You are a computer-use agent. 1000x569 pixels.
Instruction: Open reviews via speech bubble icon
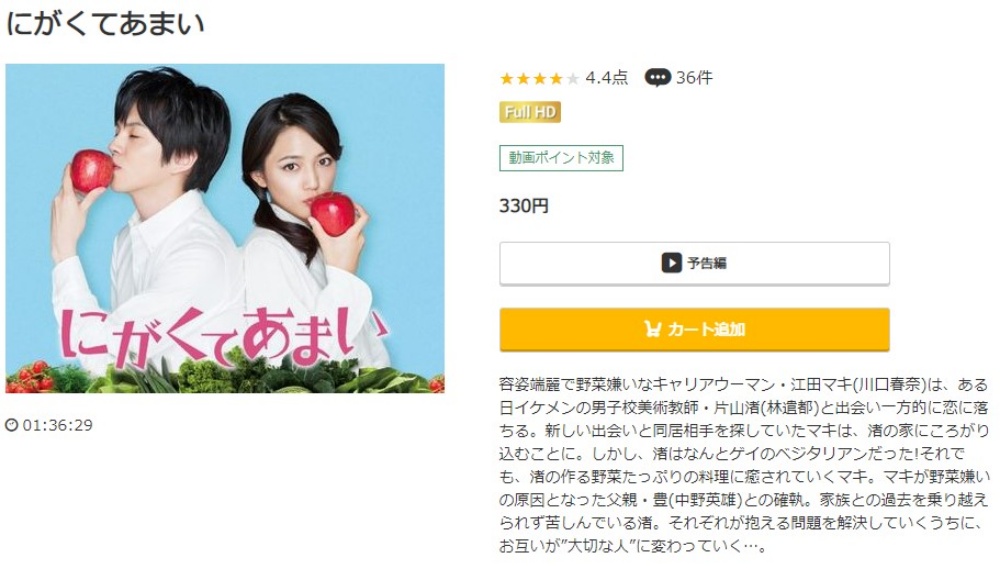[x=658, y=78]
